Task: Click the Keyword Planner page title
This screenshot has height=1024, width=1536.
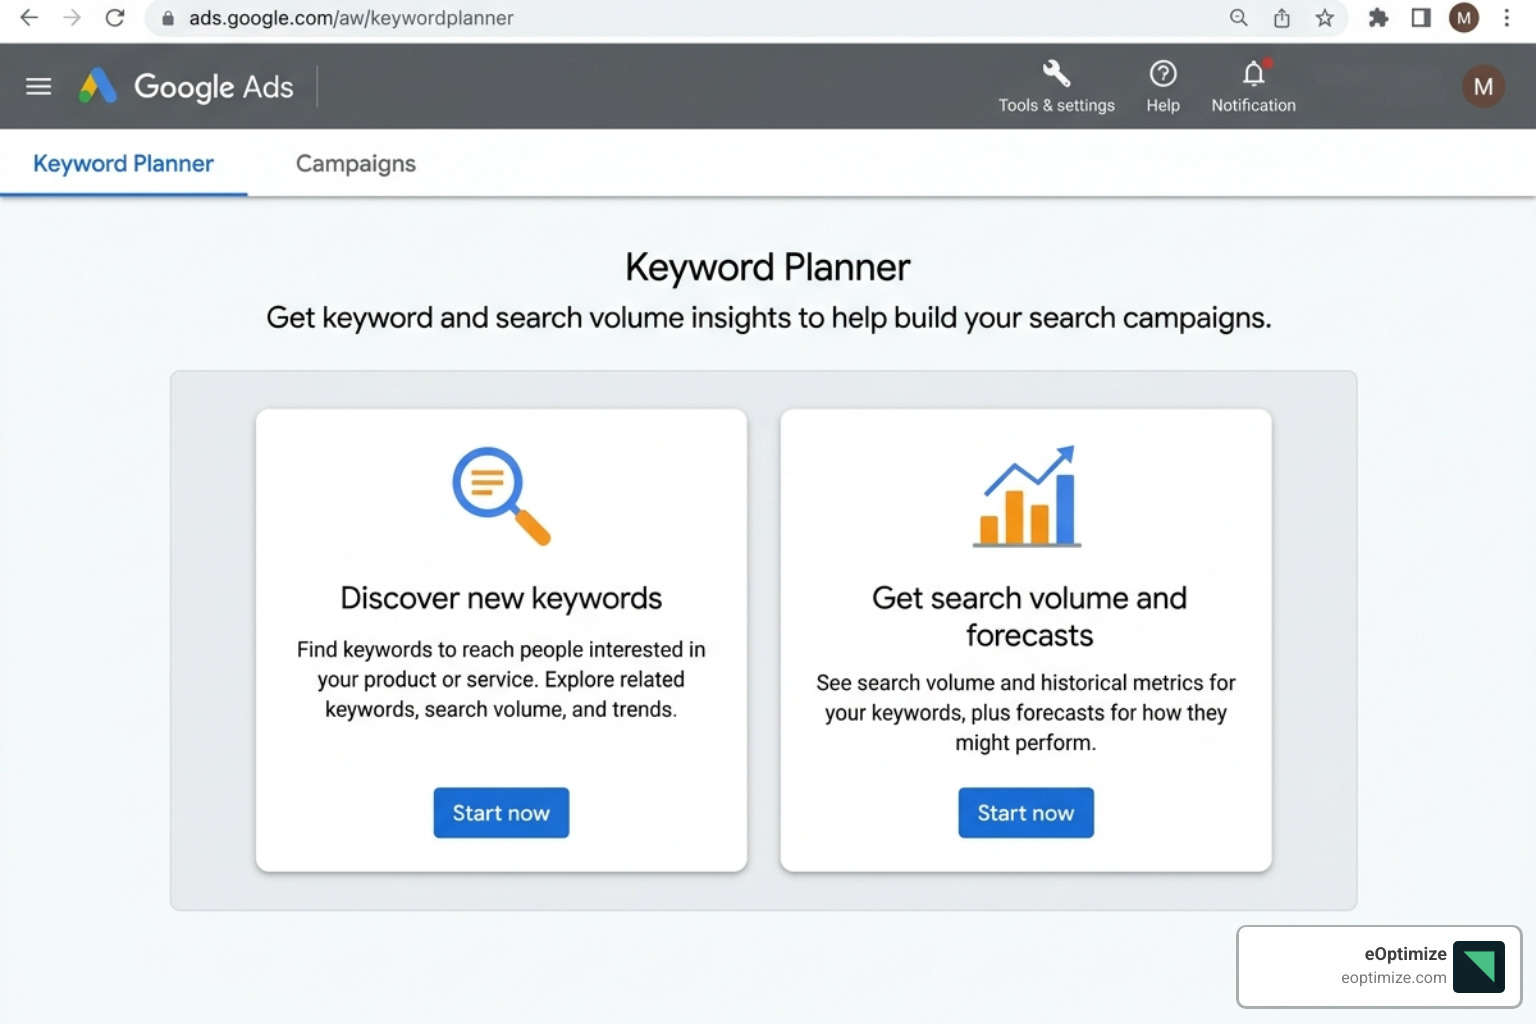Action: click(768, 267)
